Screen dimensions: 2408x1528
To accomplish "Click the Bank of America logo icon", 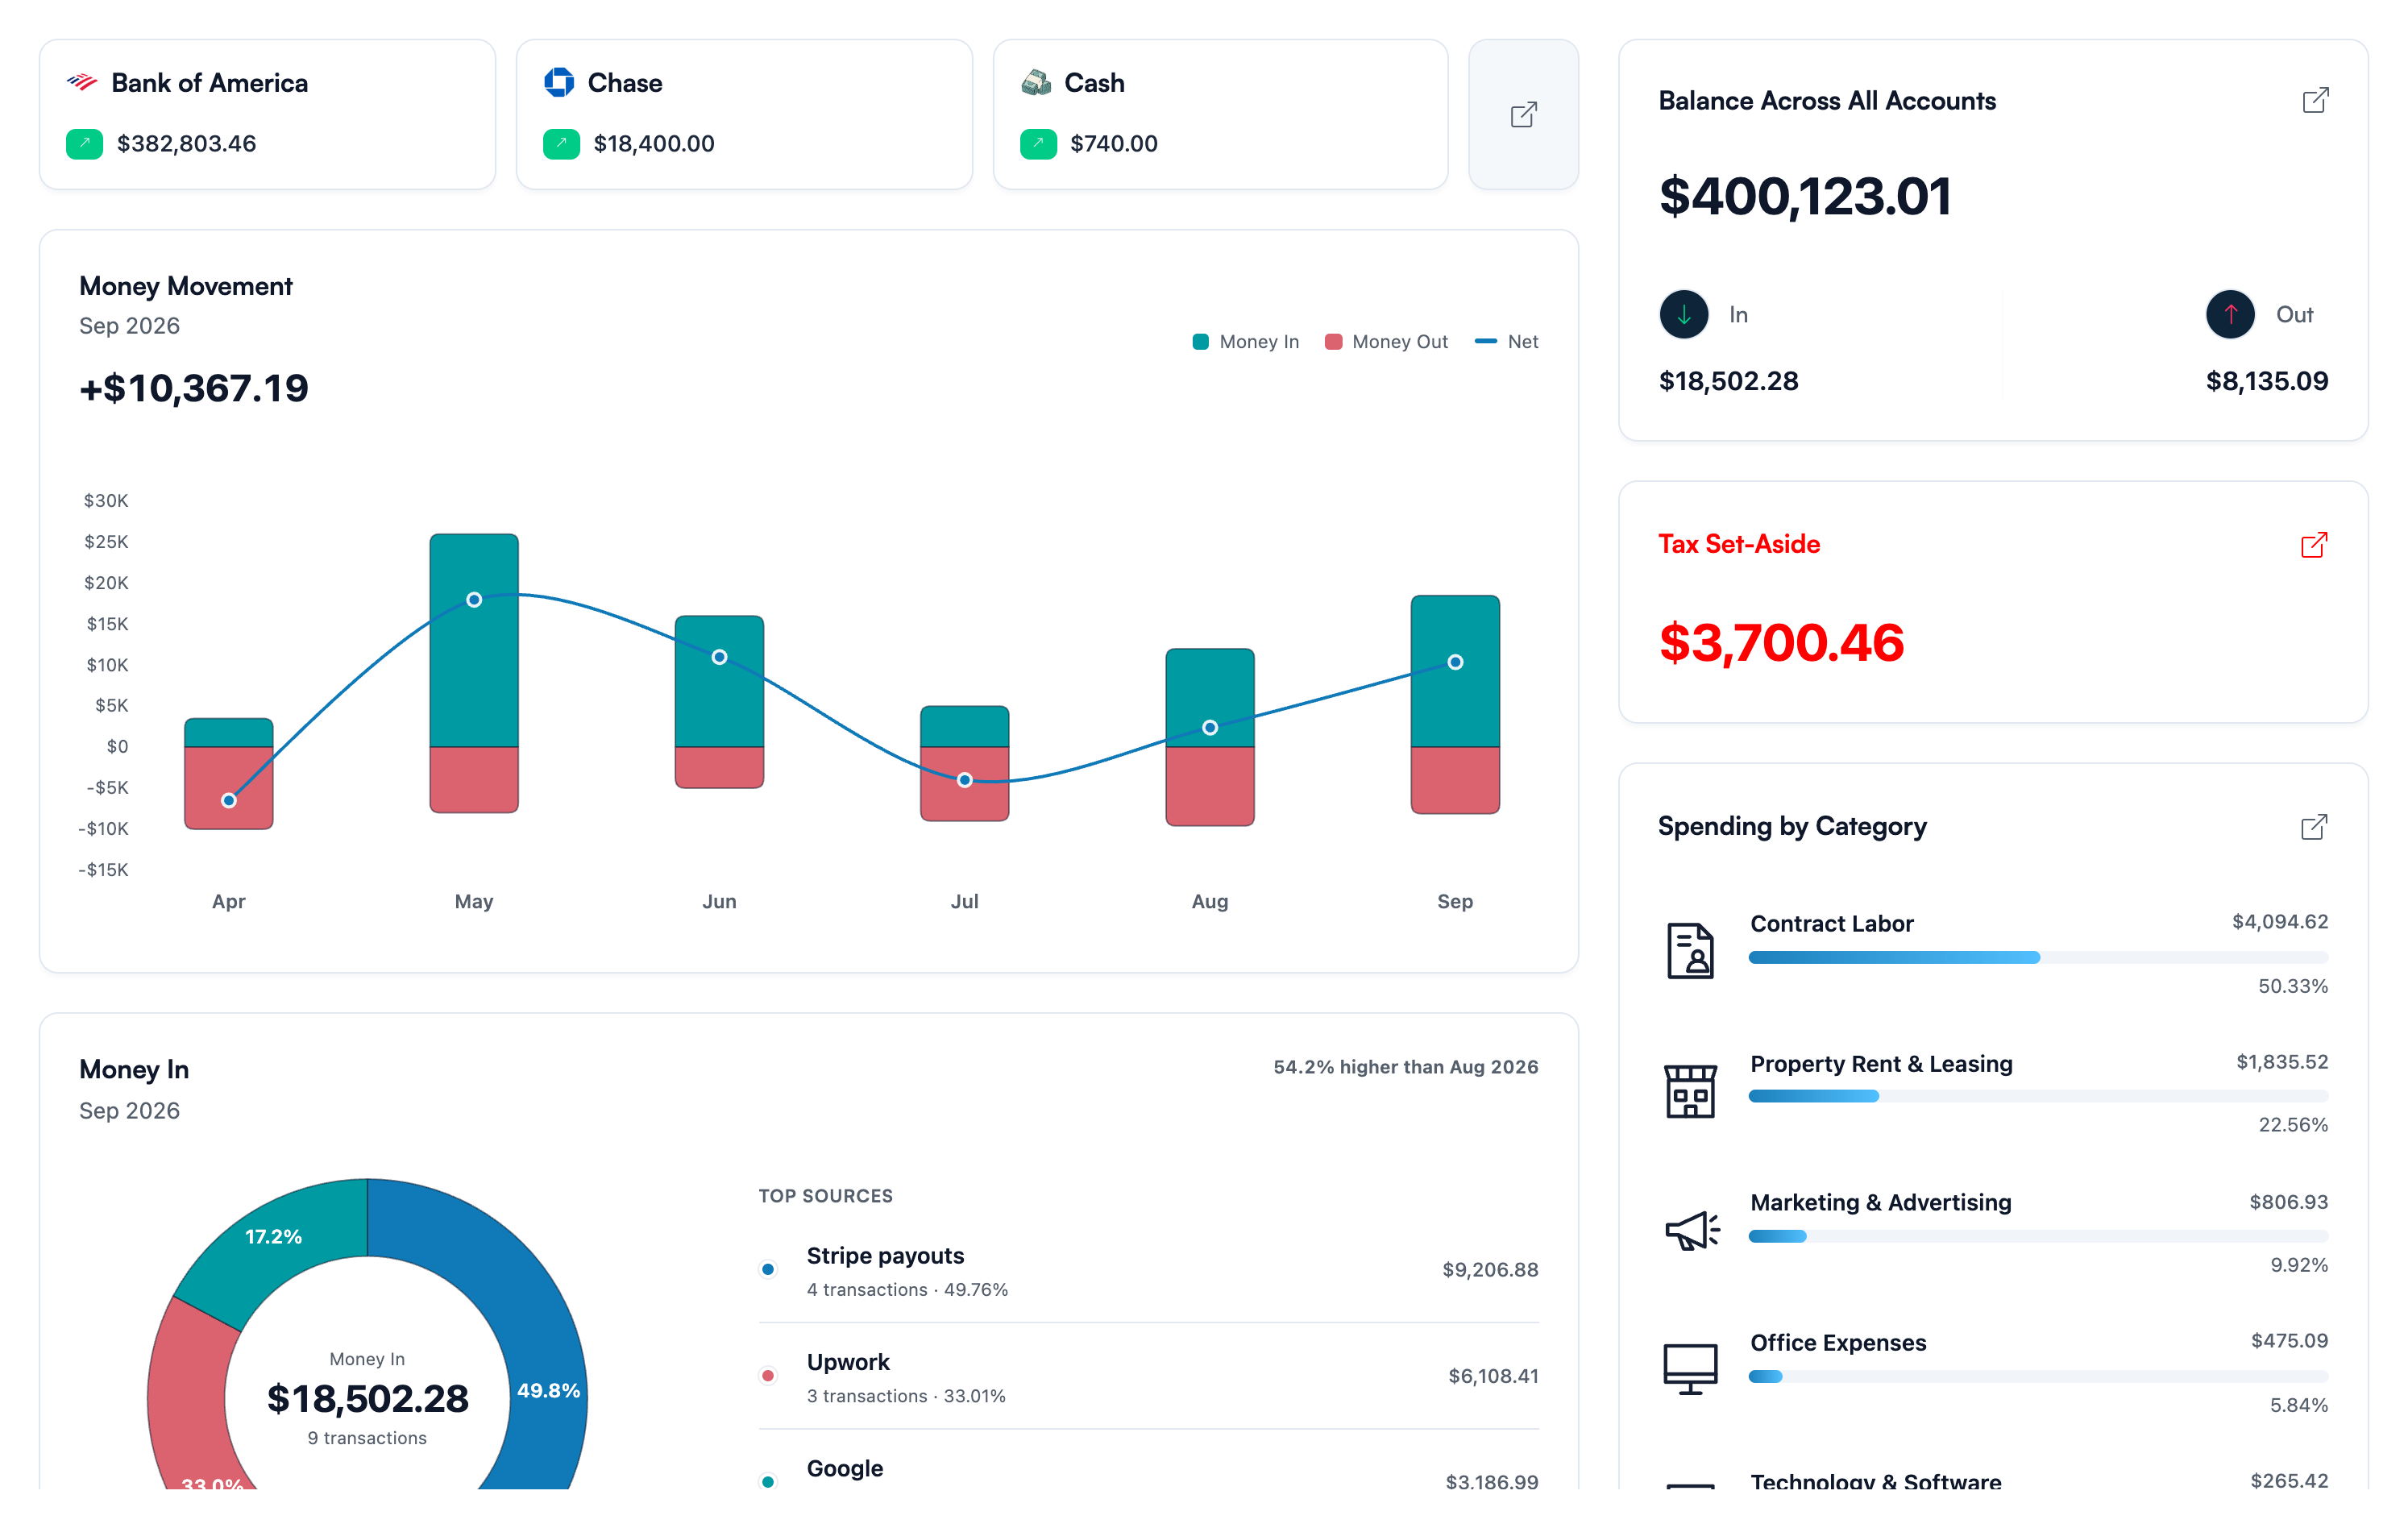I will (x=82, y=82).
